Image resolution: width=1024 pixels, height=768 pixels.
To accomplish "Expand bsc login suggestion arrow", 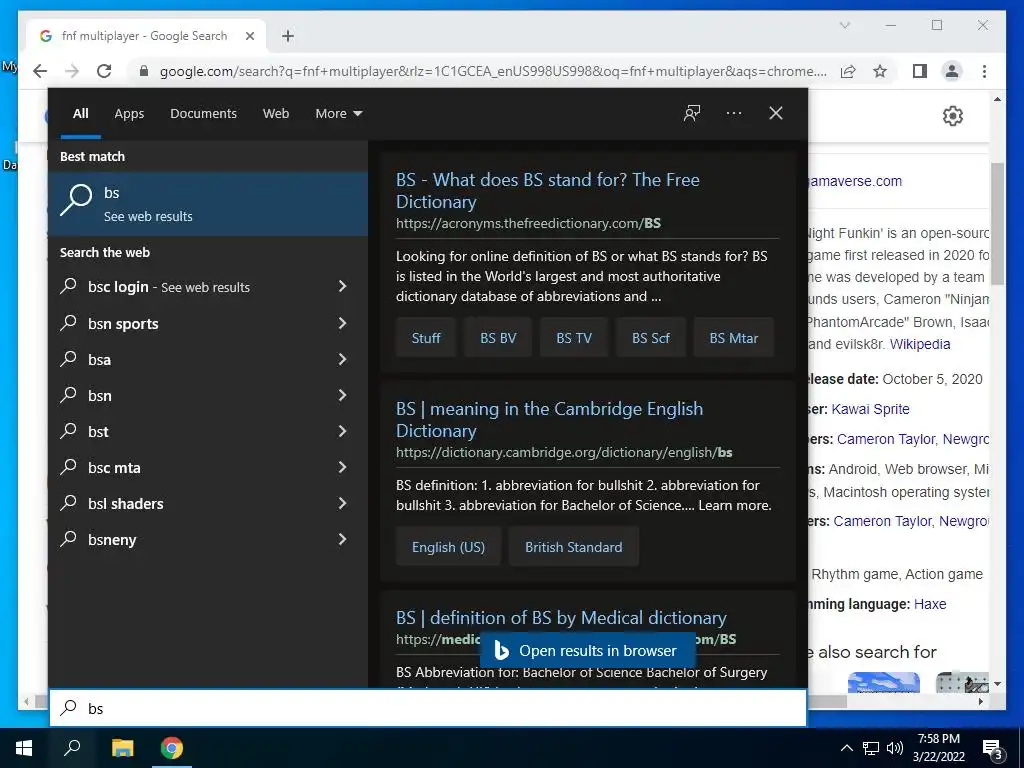I will point(342,286).
